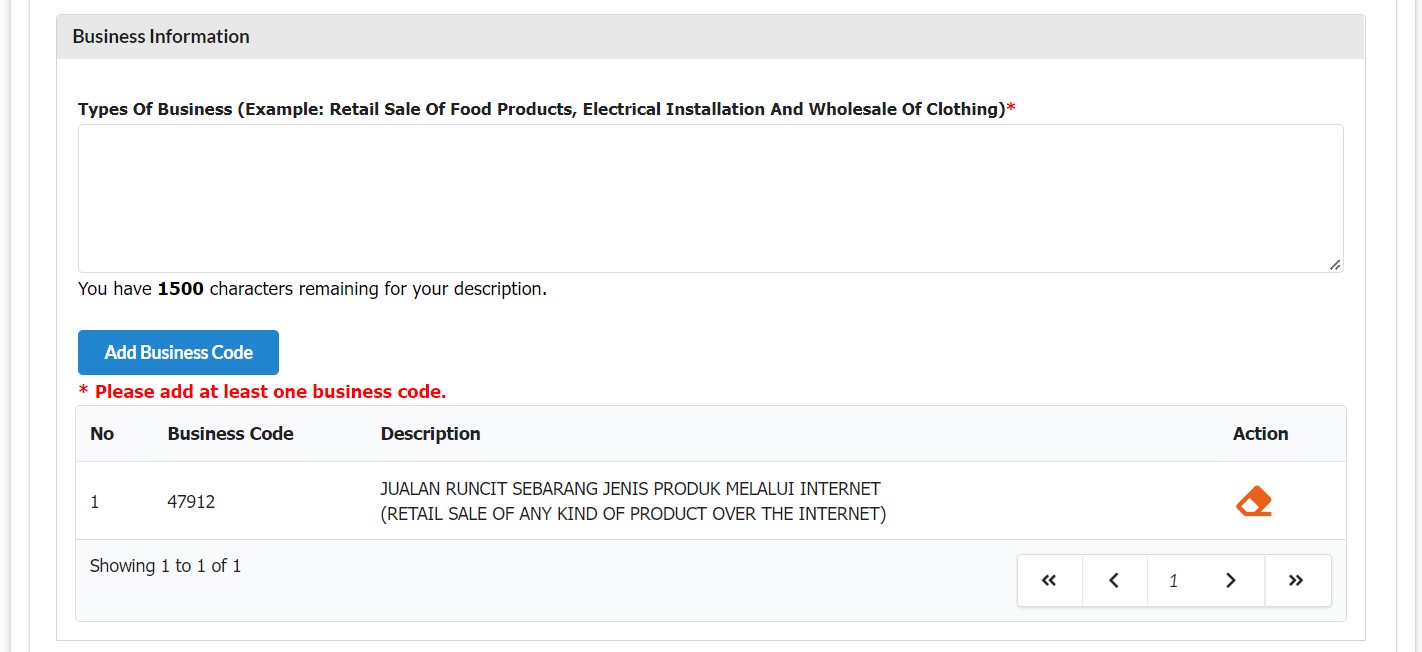Viewport: 1422px width, 652px height.
Task: Go to the previous page of results
Action: [1114, 581]
